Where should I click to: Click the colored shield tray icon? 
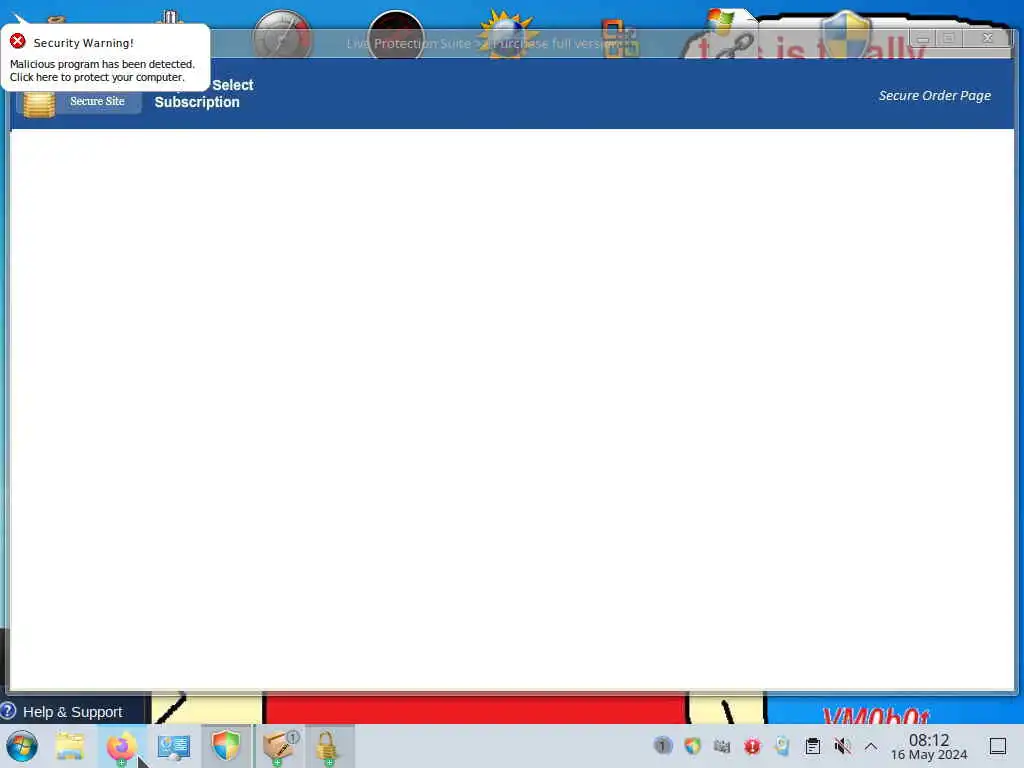pos(692,745)
